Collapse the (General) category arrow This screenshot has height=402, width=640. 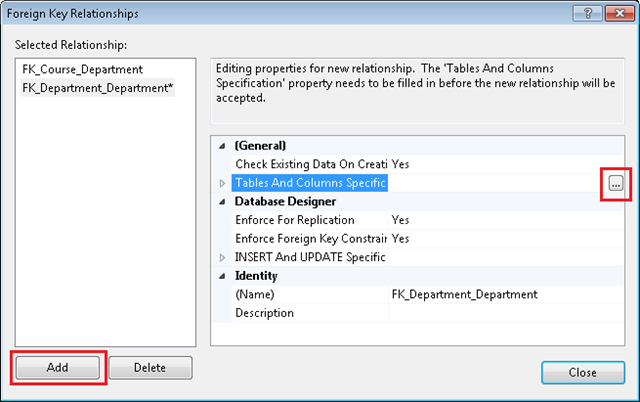pos(222,145)
